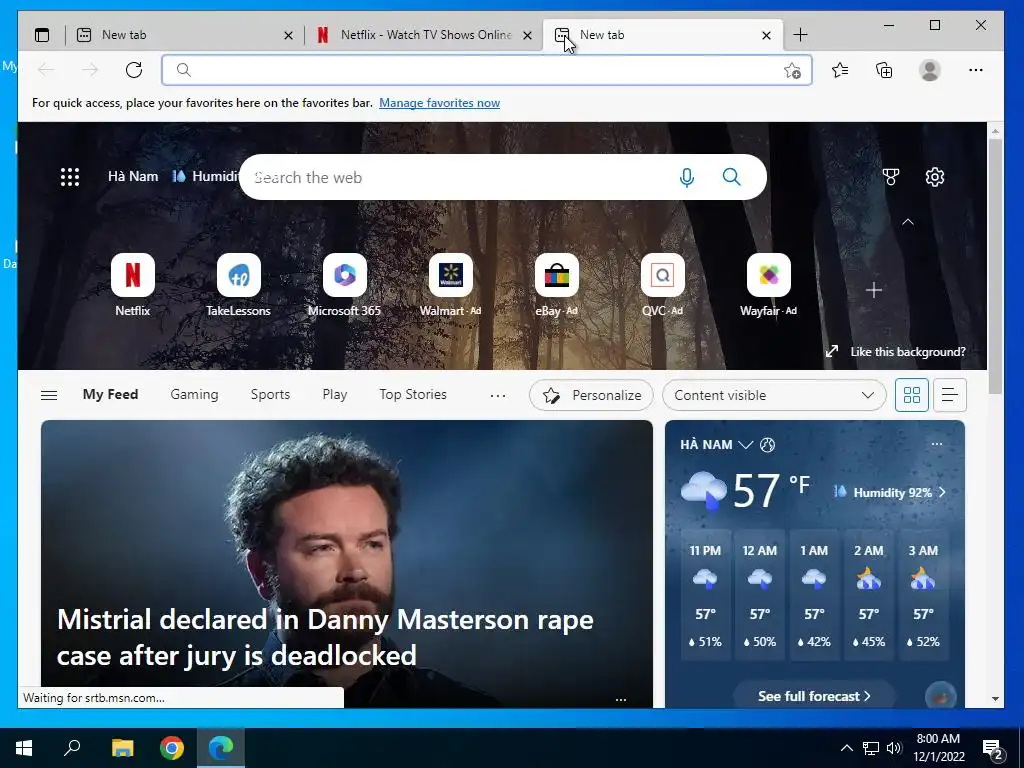
Task: Open the new tab plus button
Action: pyautogui.click(x=800, y=35)
